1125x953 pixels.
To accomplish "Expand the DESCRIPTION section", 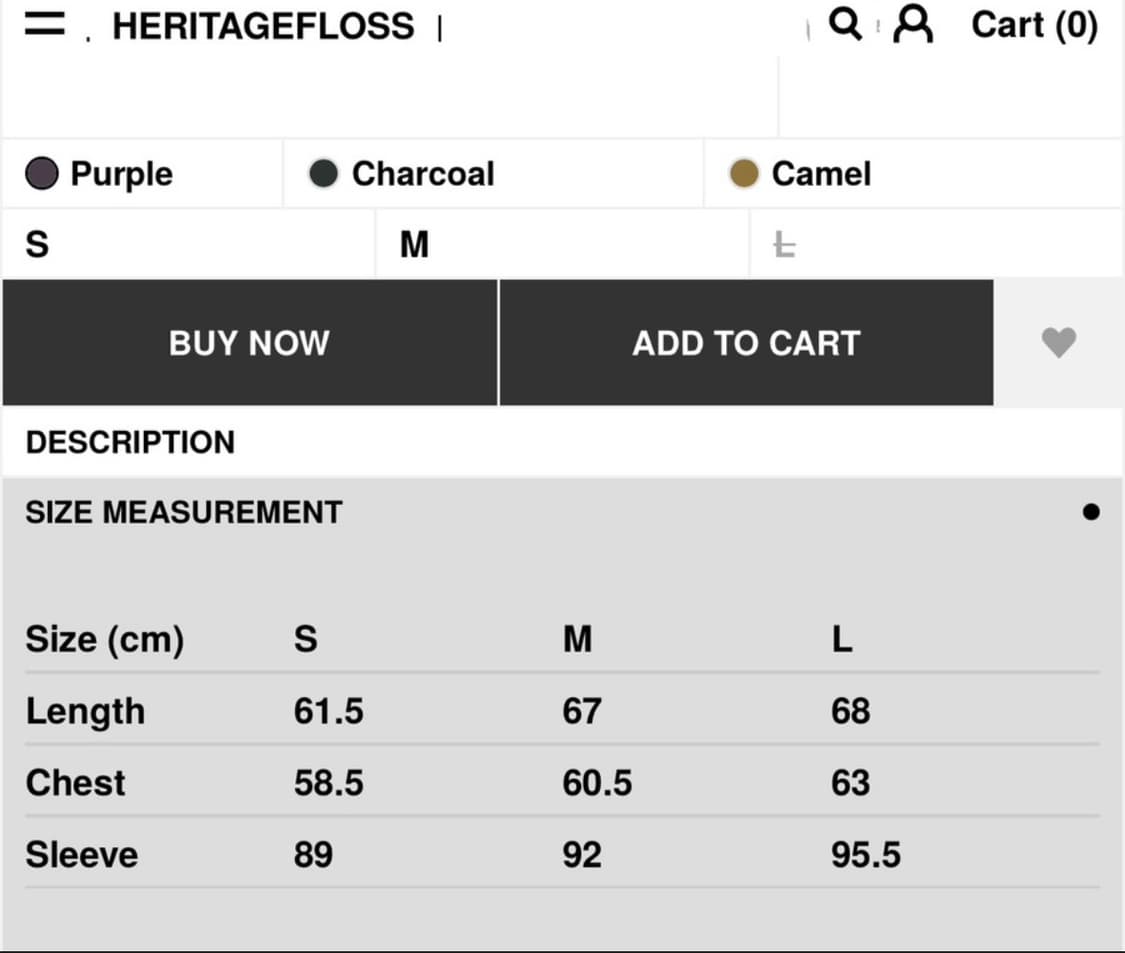I will [x=130, y=442].
